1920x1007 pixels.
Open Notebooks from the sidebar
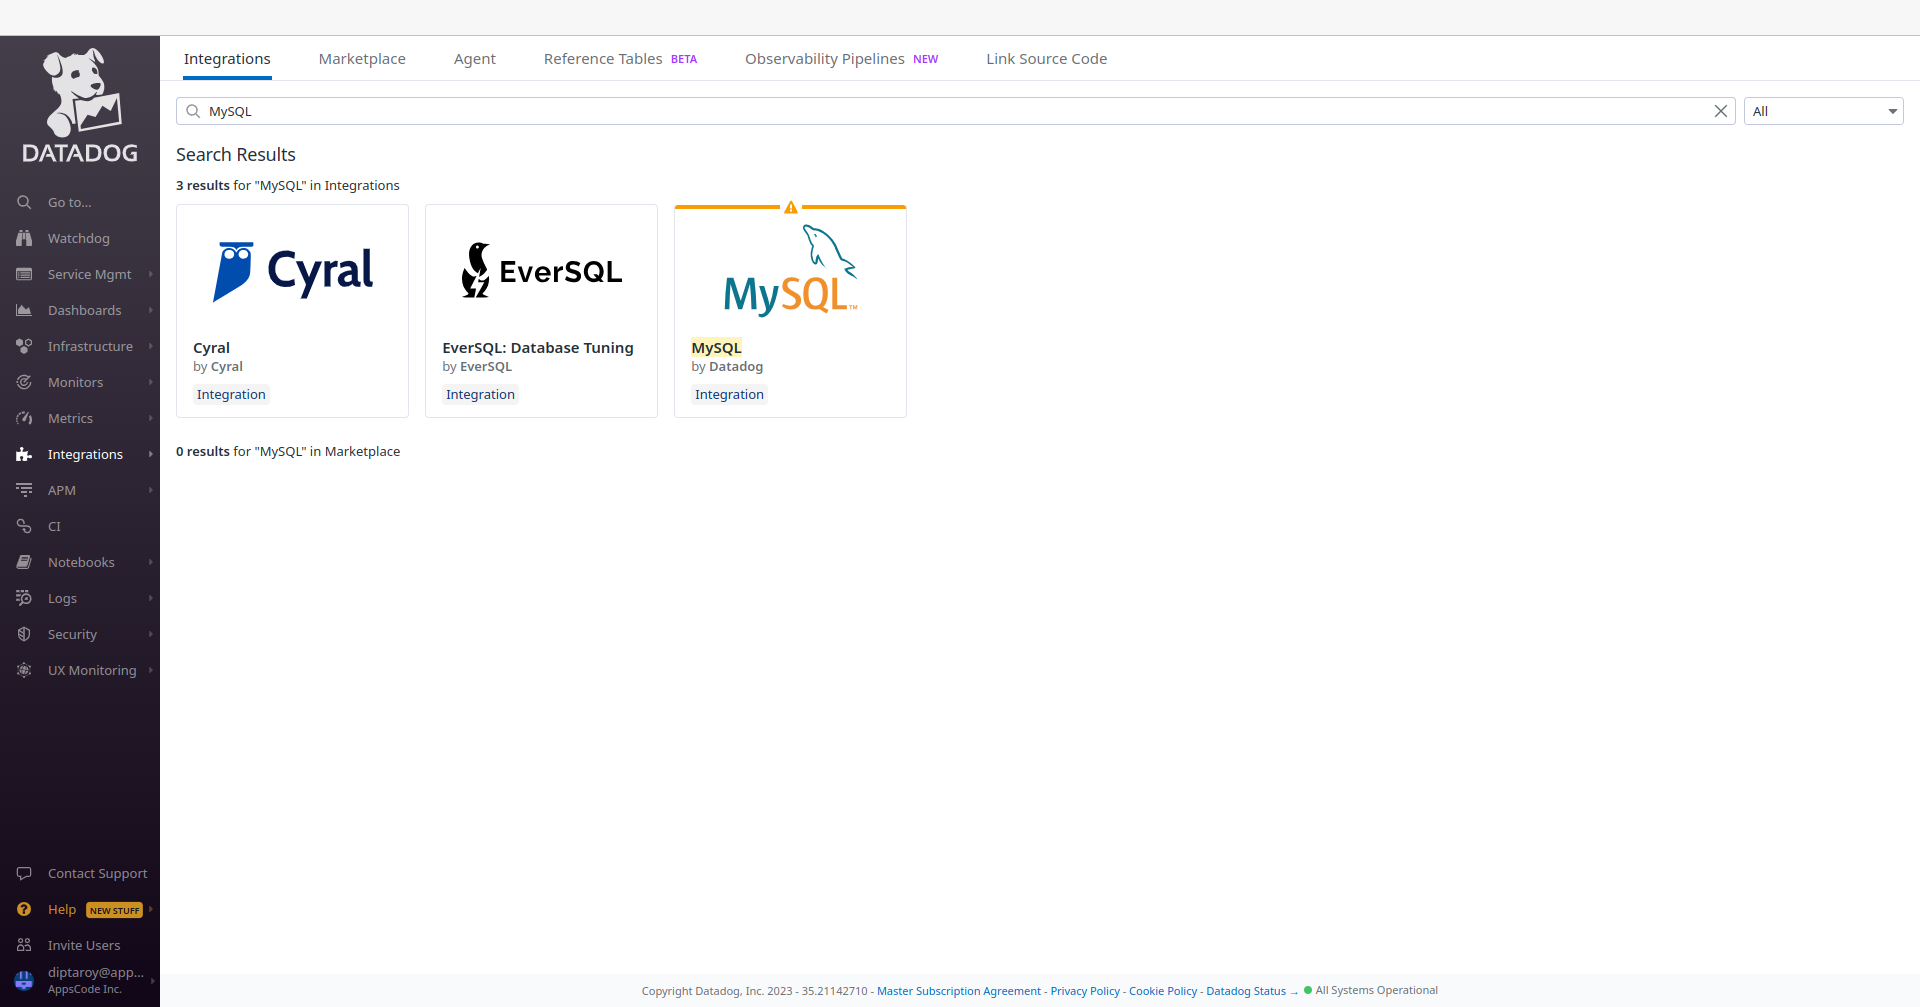81,562
